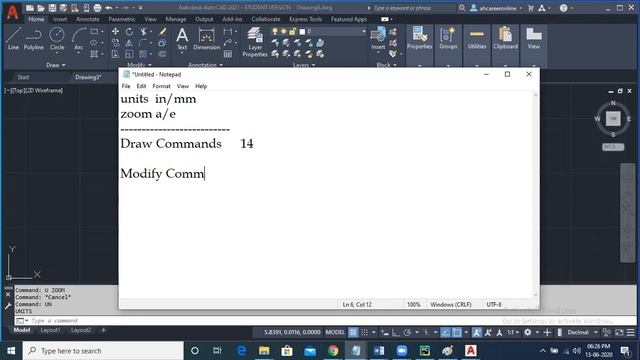Add a new layout with the plus button
Viewport: 640px width, 360px height.
tap(103, 330)
